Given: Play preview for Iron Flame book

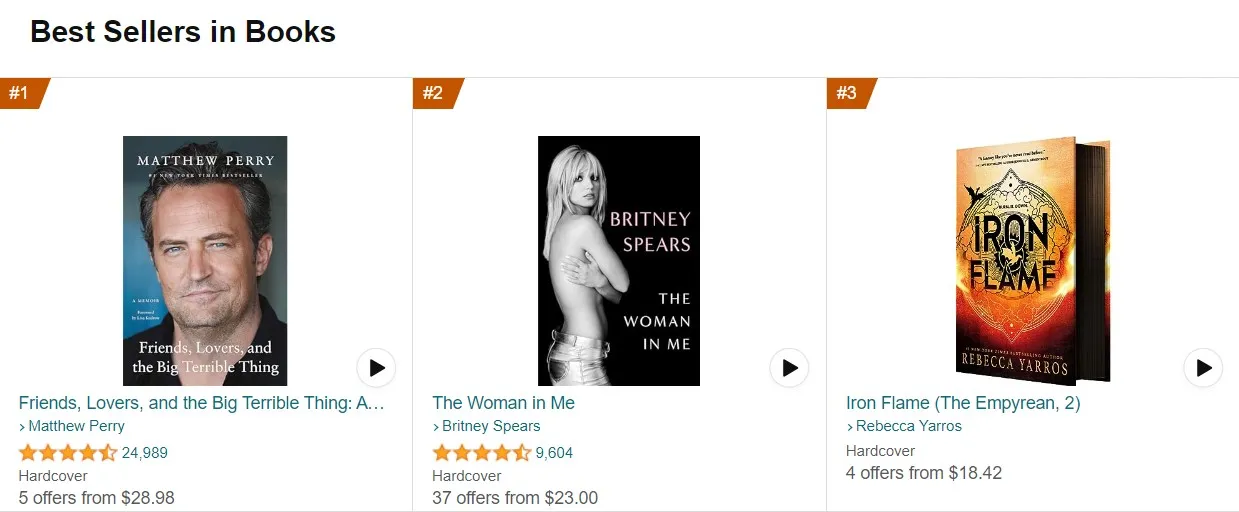Looking at the screenshot, I should point(1203,368).
